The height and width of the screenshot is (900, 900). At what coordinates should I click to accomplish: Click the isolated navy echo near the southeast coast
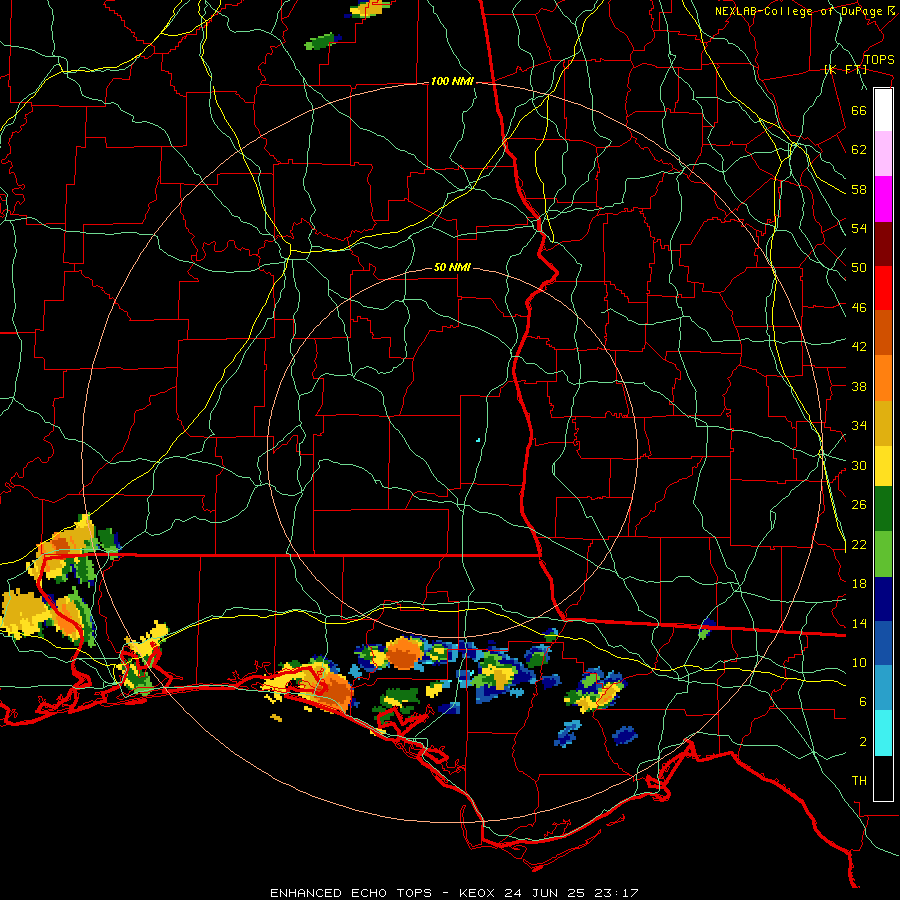point(624,734)
